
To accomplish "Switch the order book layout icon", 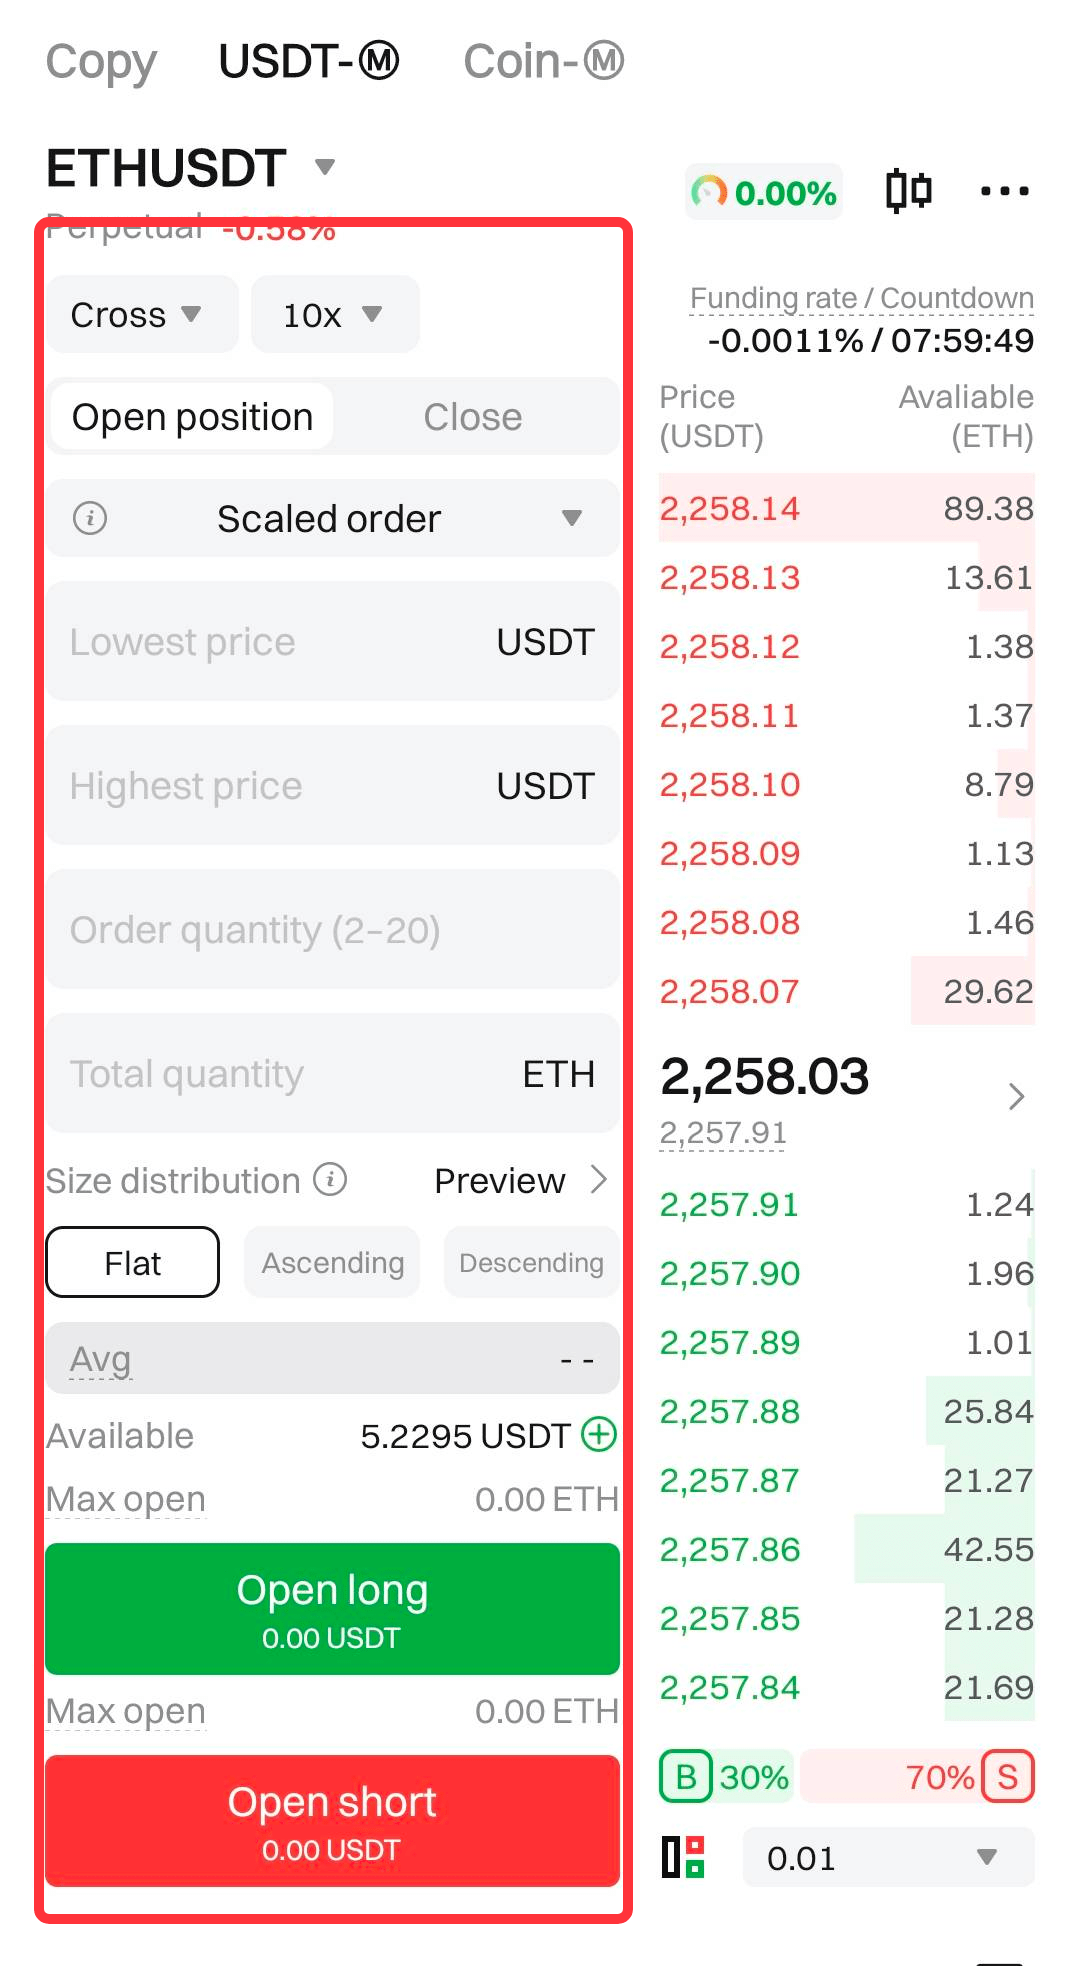I will [x=683, y=1857].
